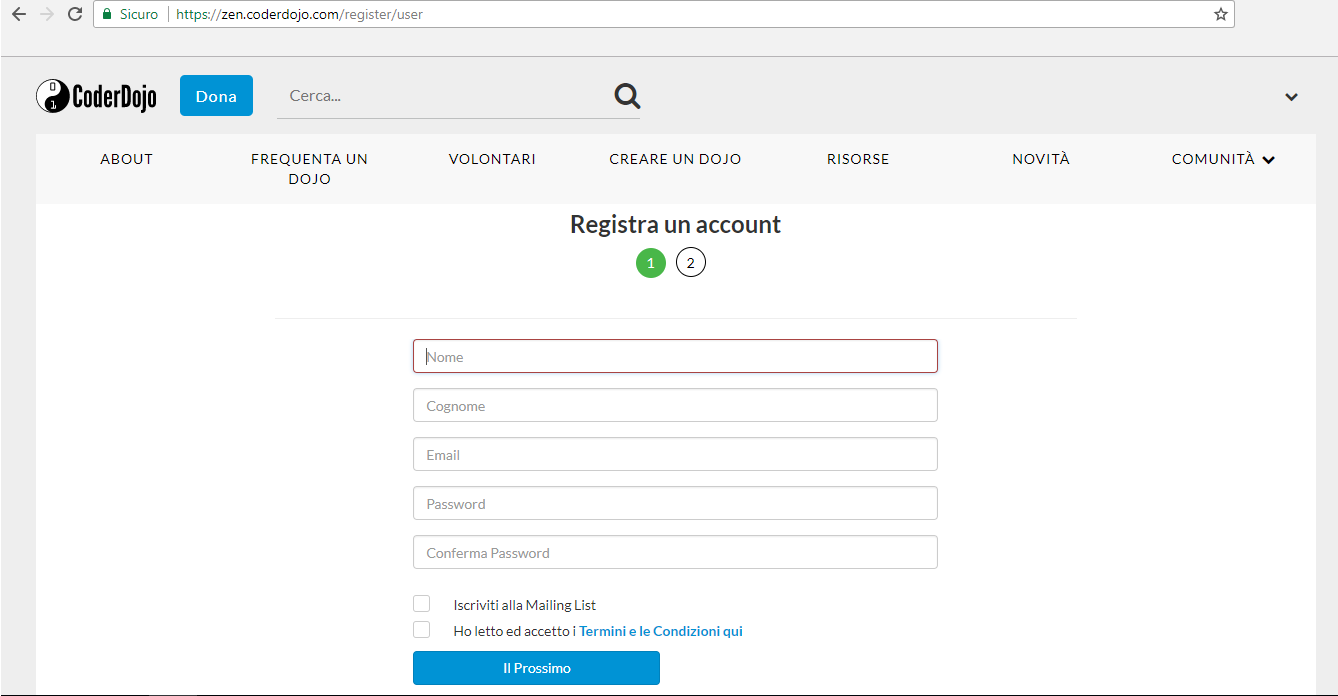Select registration step 2 circle
Image resolution: width=1338 pixels, height=696 pixels.
click(691, 263)
